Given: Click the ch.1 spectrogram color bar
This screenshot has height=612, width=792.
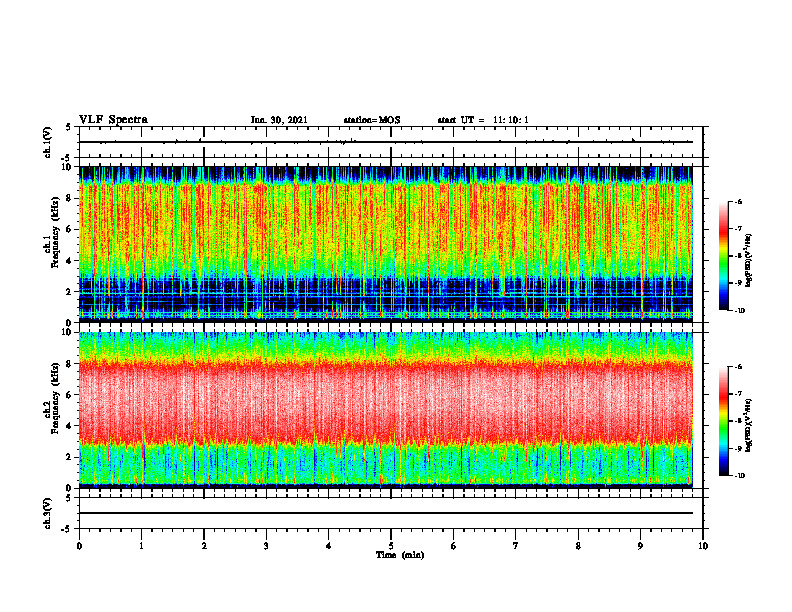Looking at the screenshot, I should point(723,256).
